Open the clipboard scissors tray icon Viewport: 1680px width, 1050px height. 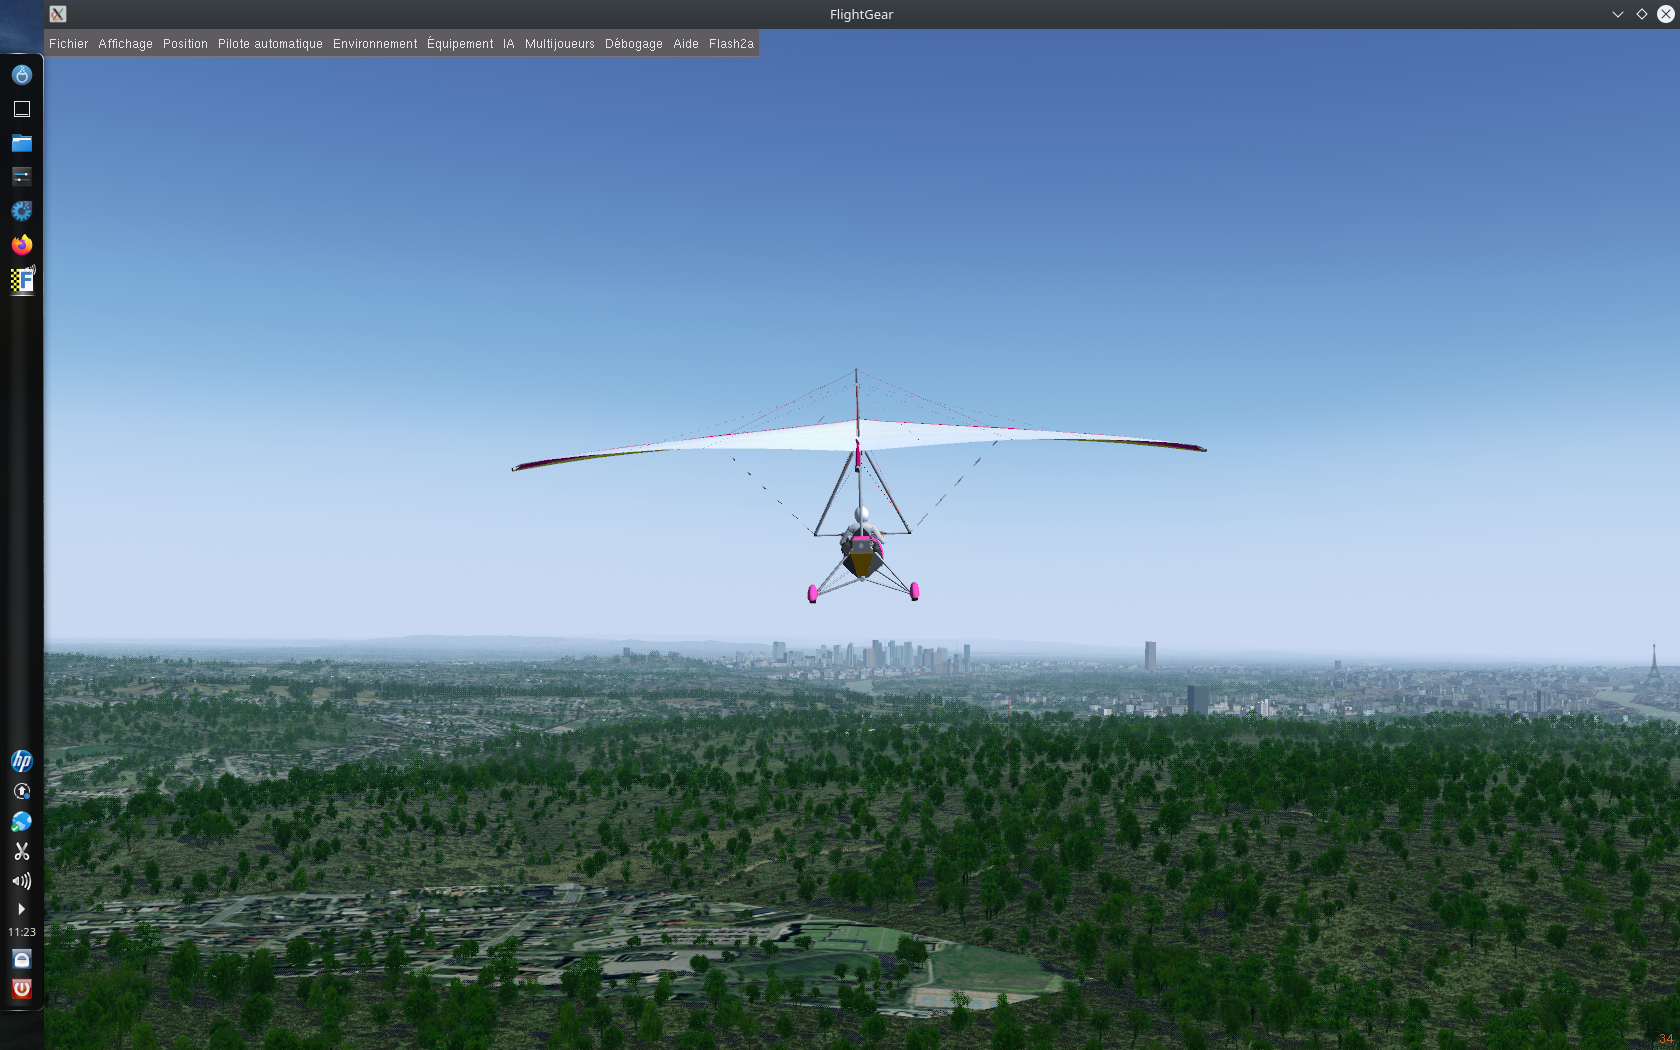pyautogui.click(x=22, y=851)
